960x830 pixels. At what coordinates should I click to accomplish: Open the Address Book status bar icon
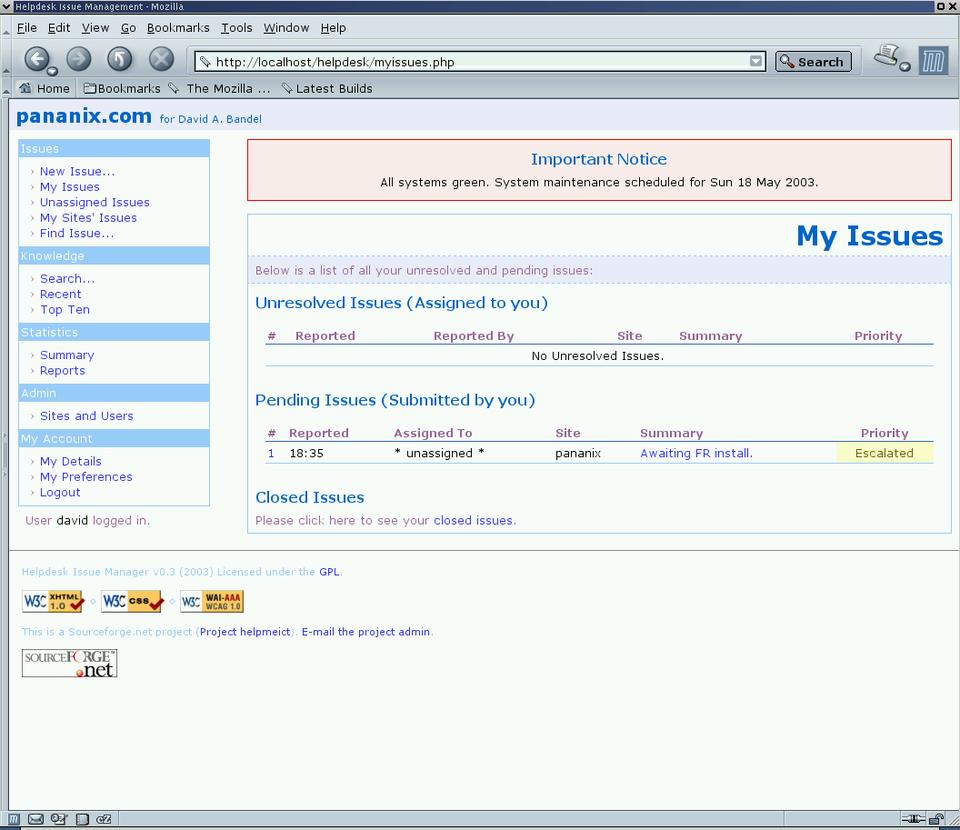(x=82, y=820)
